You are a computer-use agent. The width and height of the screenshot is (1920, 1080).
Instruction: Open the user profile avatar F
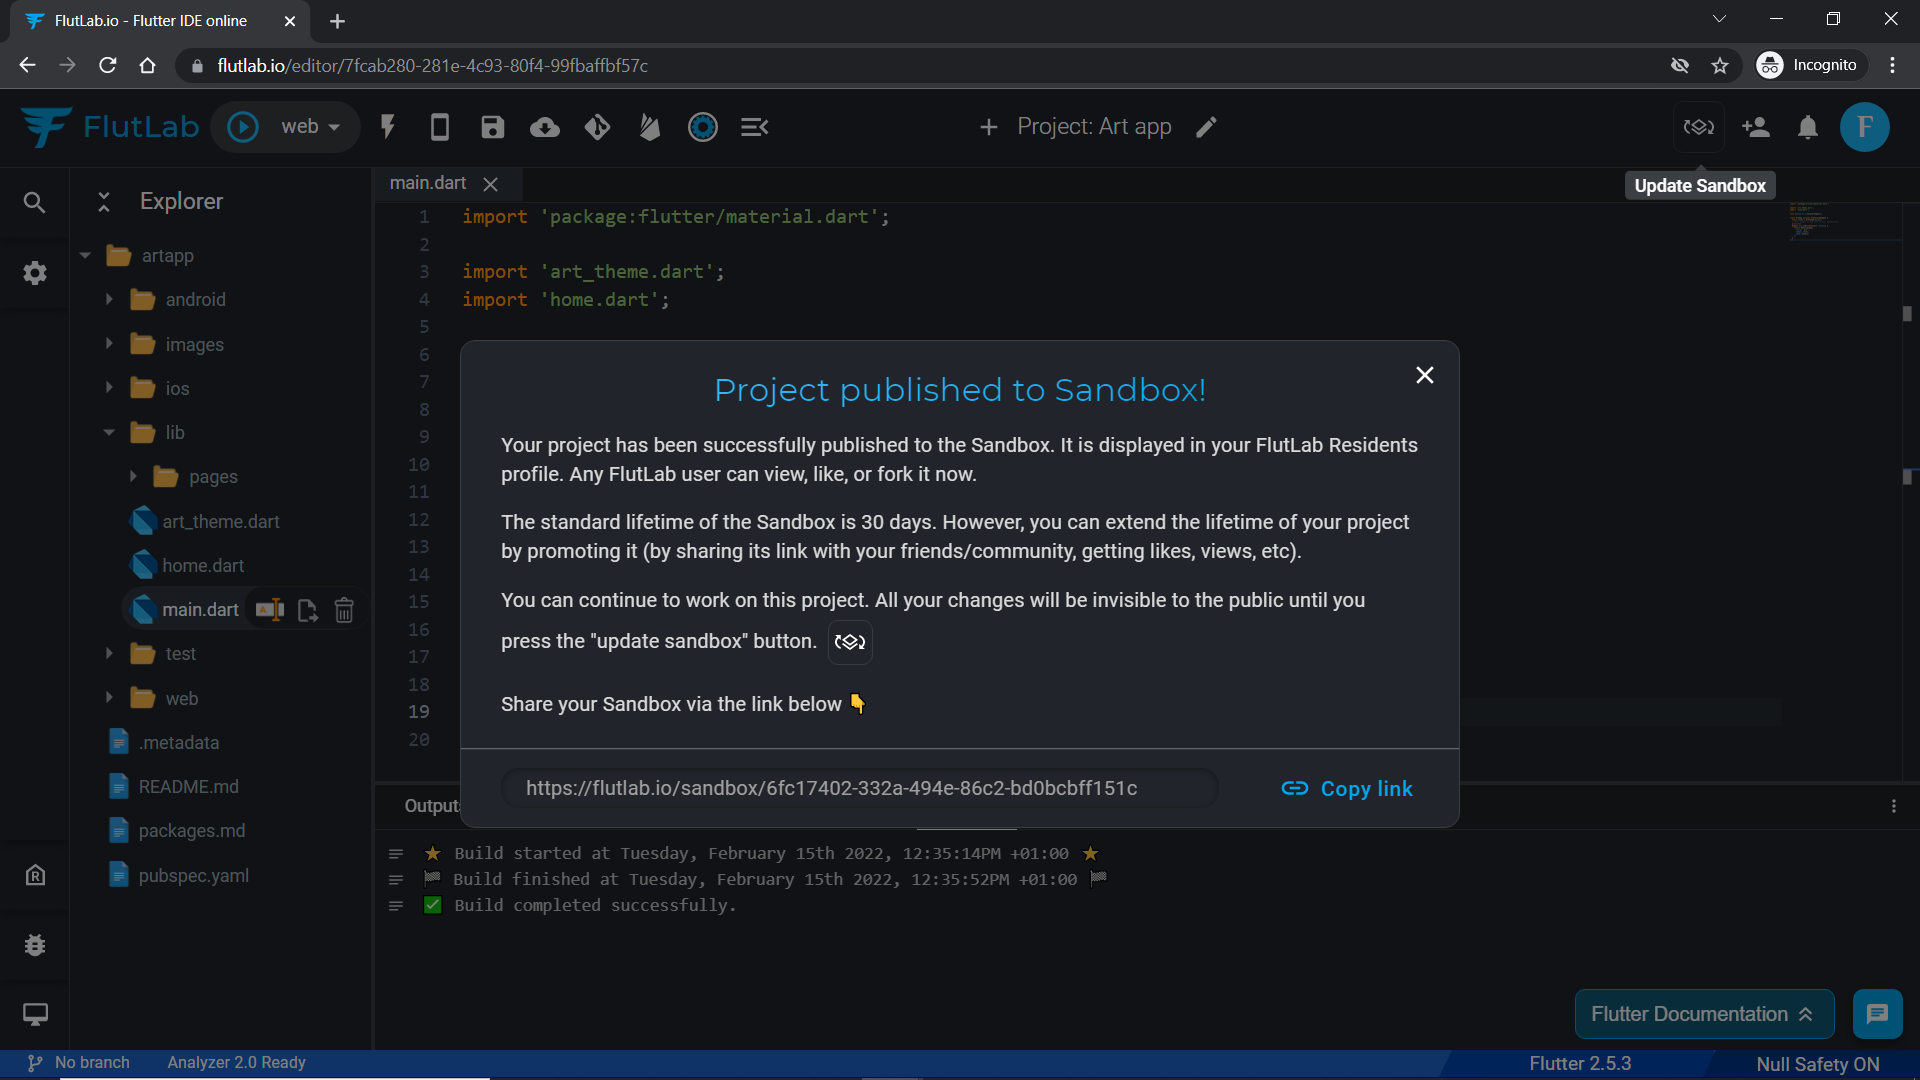tap(1865, 127)
